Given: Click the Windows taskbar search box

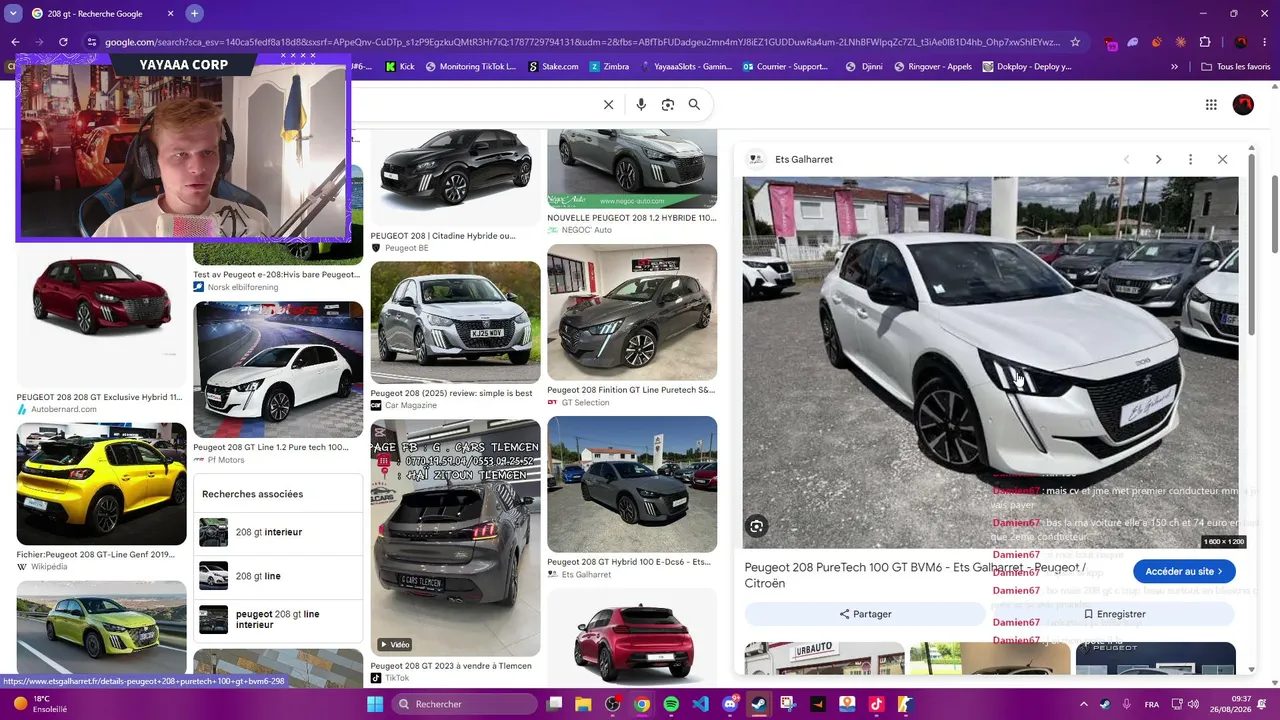Looking at the screenshot, I should [x=465, y=704].
